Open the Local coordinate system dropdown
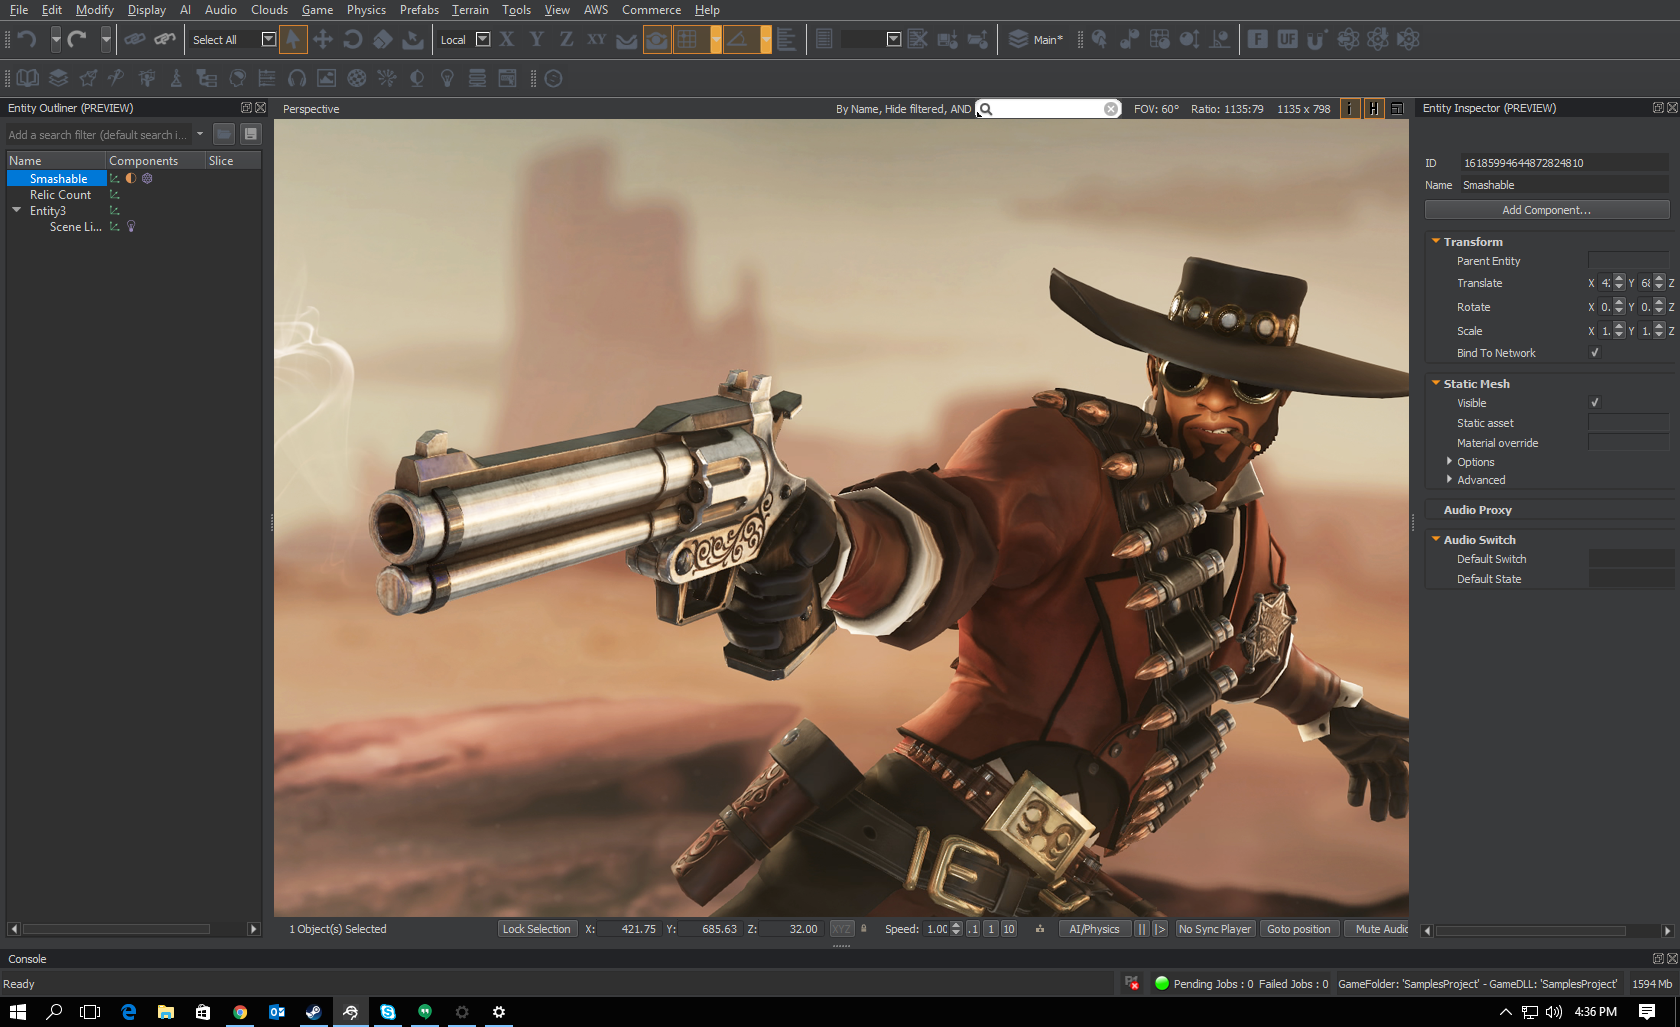 coord(483,40)
